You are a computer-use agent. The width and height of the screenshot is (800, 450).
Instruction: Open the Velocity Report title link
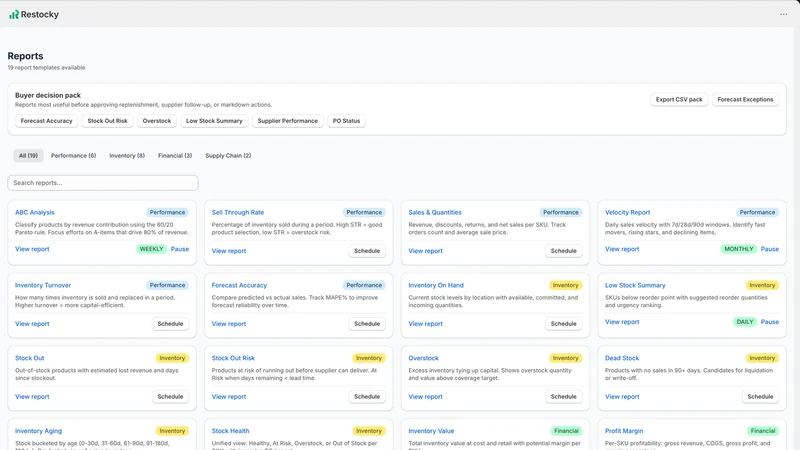pyautogui.click(x=628, y=212)
